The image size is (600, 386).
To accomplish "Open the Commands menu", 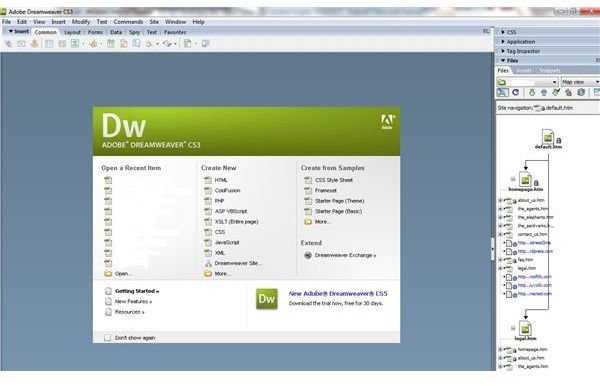I will tap(128, 22).
